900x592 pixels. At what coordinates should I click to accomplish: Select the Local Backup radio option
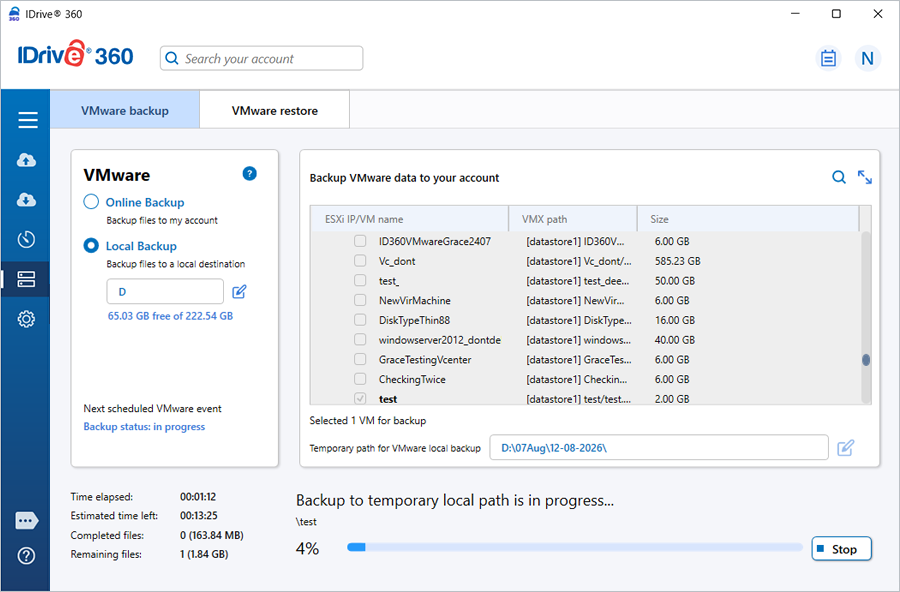[91, 245]
